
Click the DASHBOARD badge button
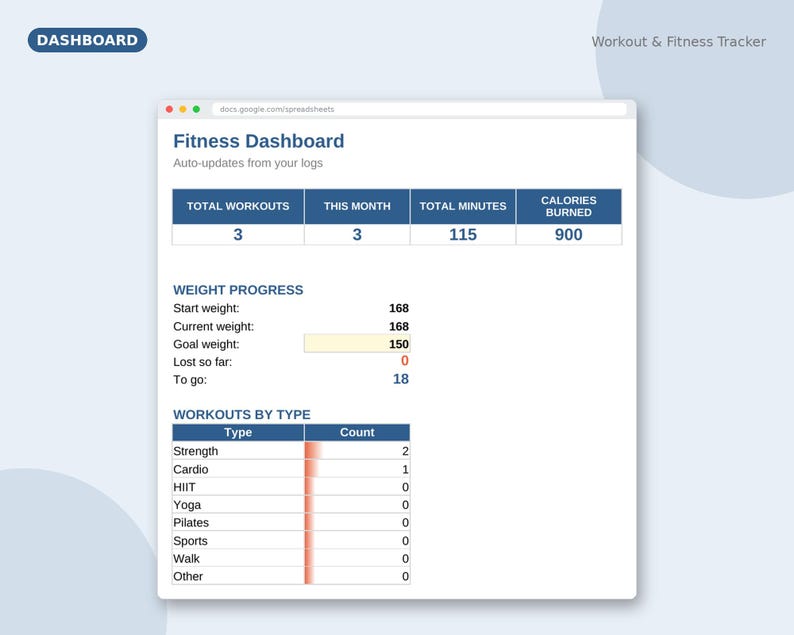click(88, 40)
